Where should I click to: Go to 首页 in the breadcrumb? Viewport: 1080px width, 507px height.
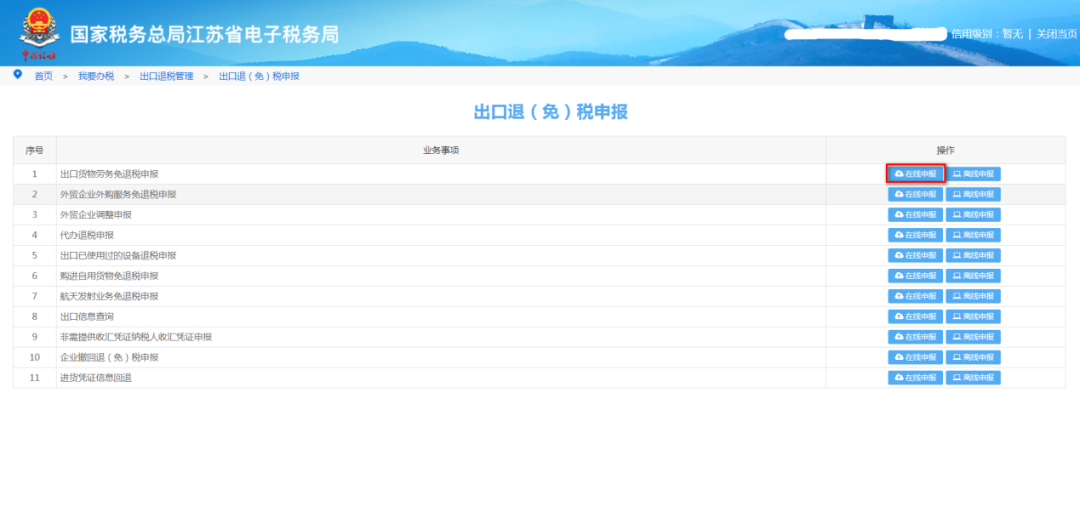[x=43, y=76]
